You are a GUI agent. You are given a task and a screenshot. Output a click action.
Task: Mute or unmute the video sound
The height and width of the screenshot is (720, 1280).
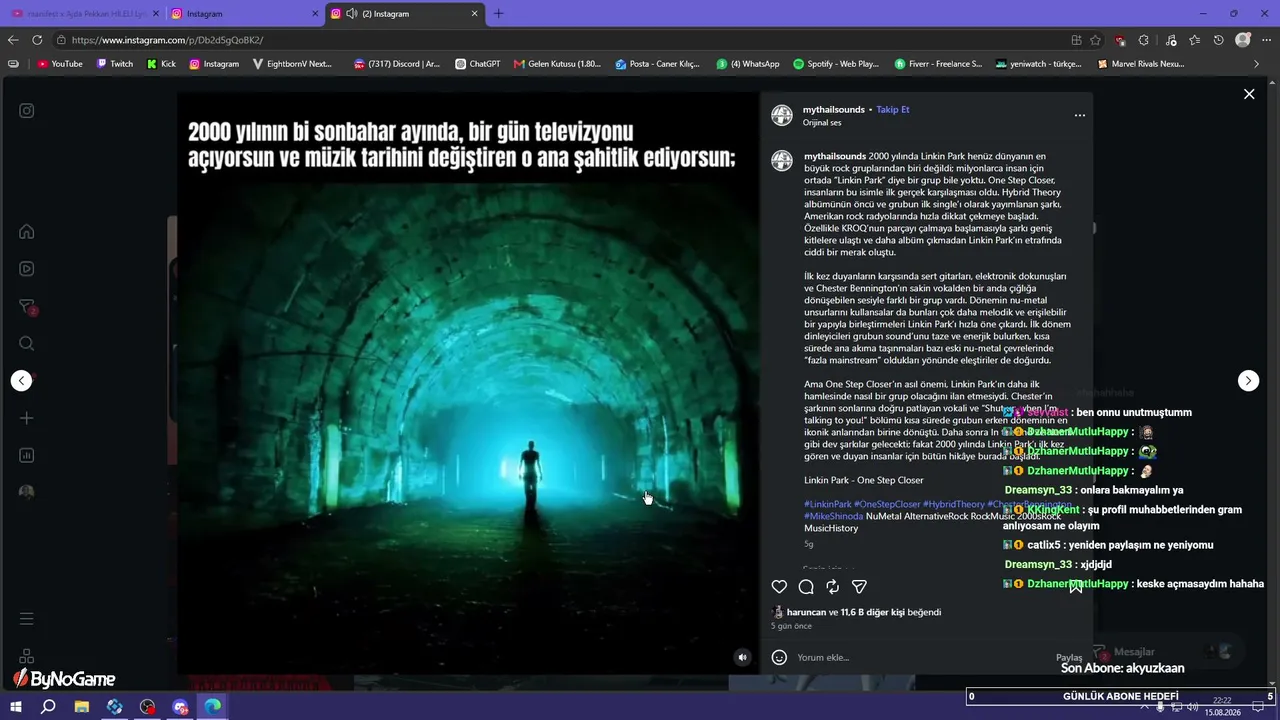click(742, 657)
